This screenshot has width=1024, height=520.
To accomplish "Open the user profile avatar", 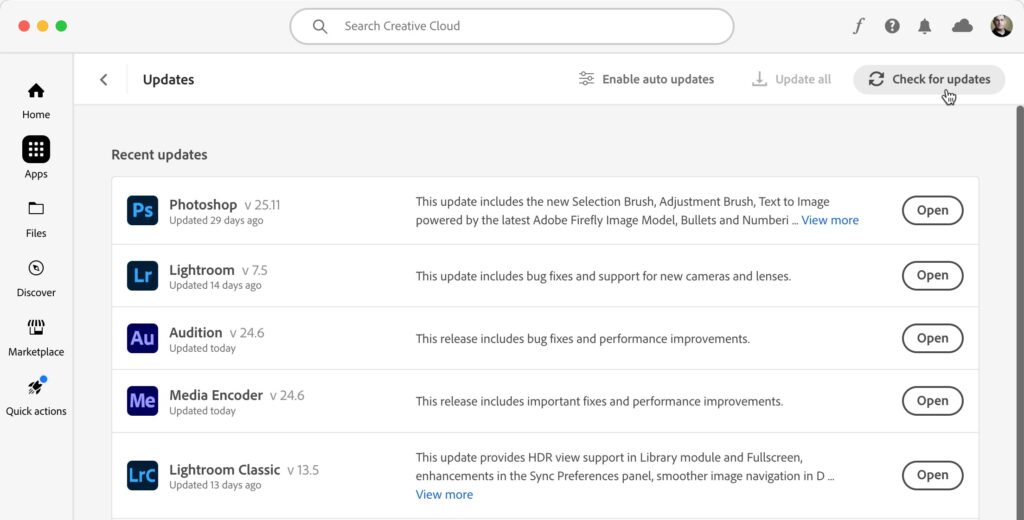I will pos(1001,26).
